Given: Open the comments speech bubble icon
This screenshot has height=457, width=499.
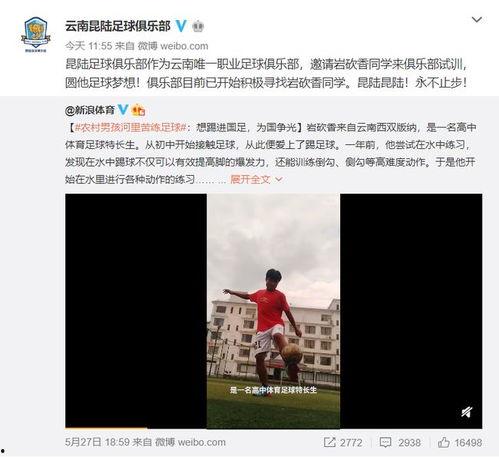Looking at the screenshot, I should click(x=385, y=442).
